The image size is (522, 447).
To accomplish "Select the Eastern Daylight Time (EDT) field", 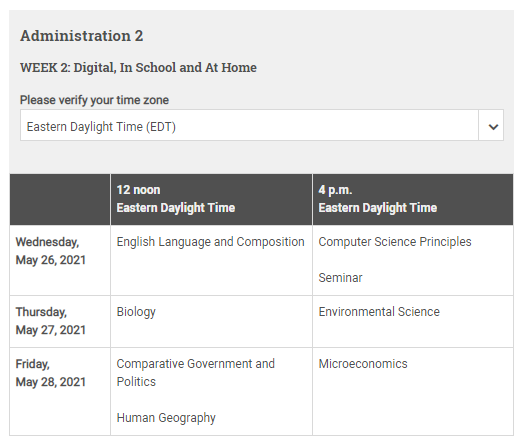I will (262, 125).
